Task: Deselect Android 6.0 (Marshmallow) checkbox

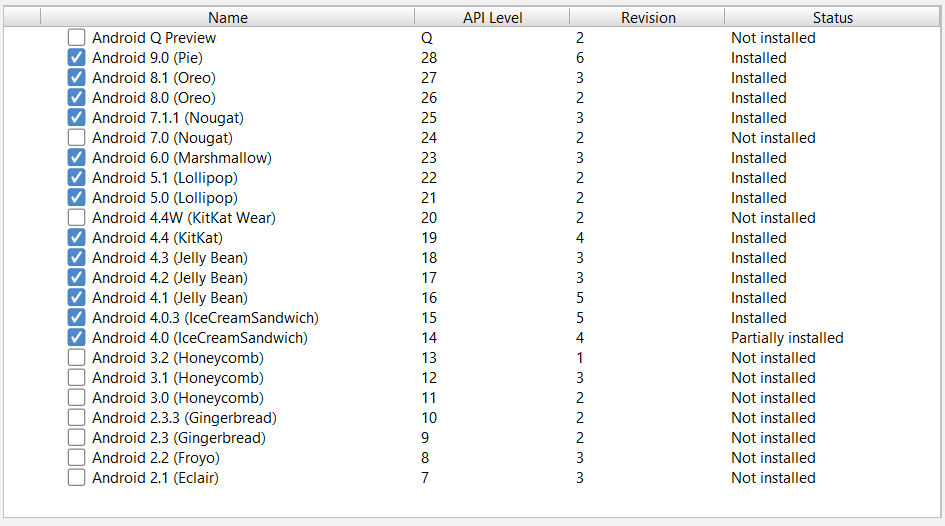Action: 76,158
